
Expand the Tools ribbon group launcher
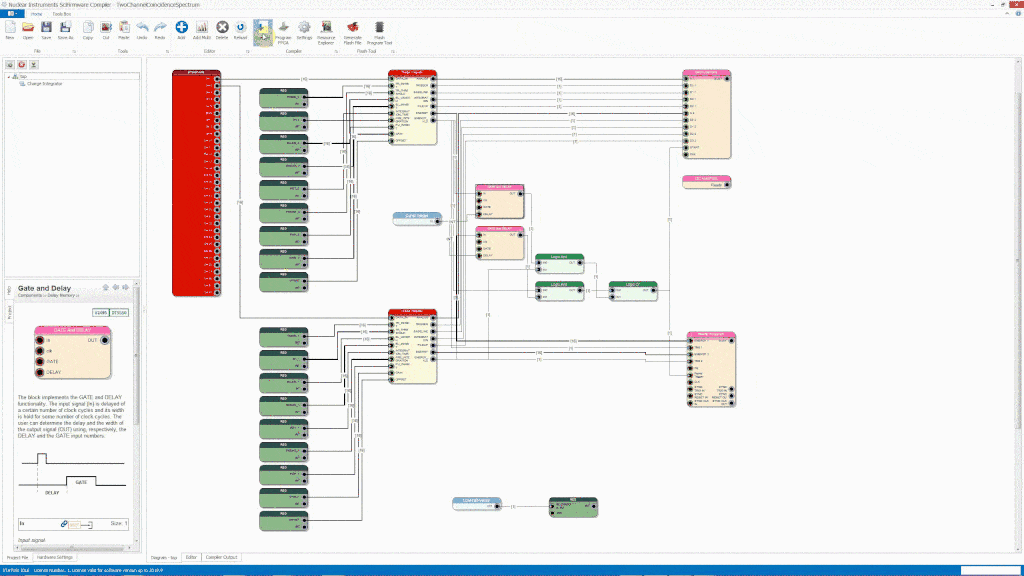click(x=167, y=51)
